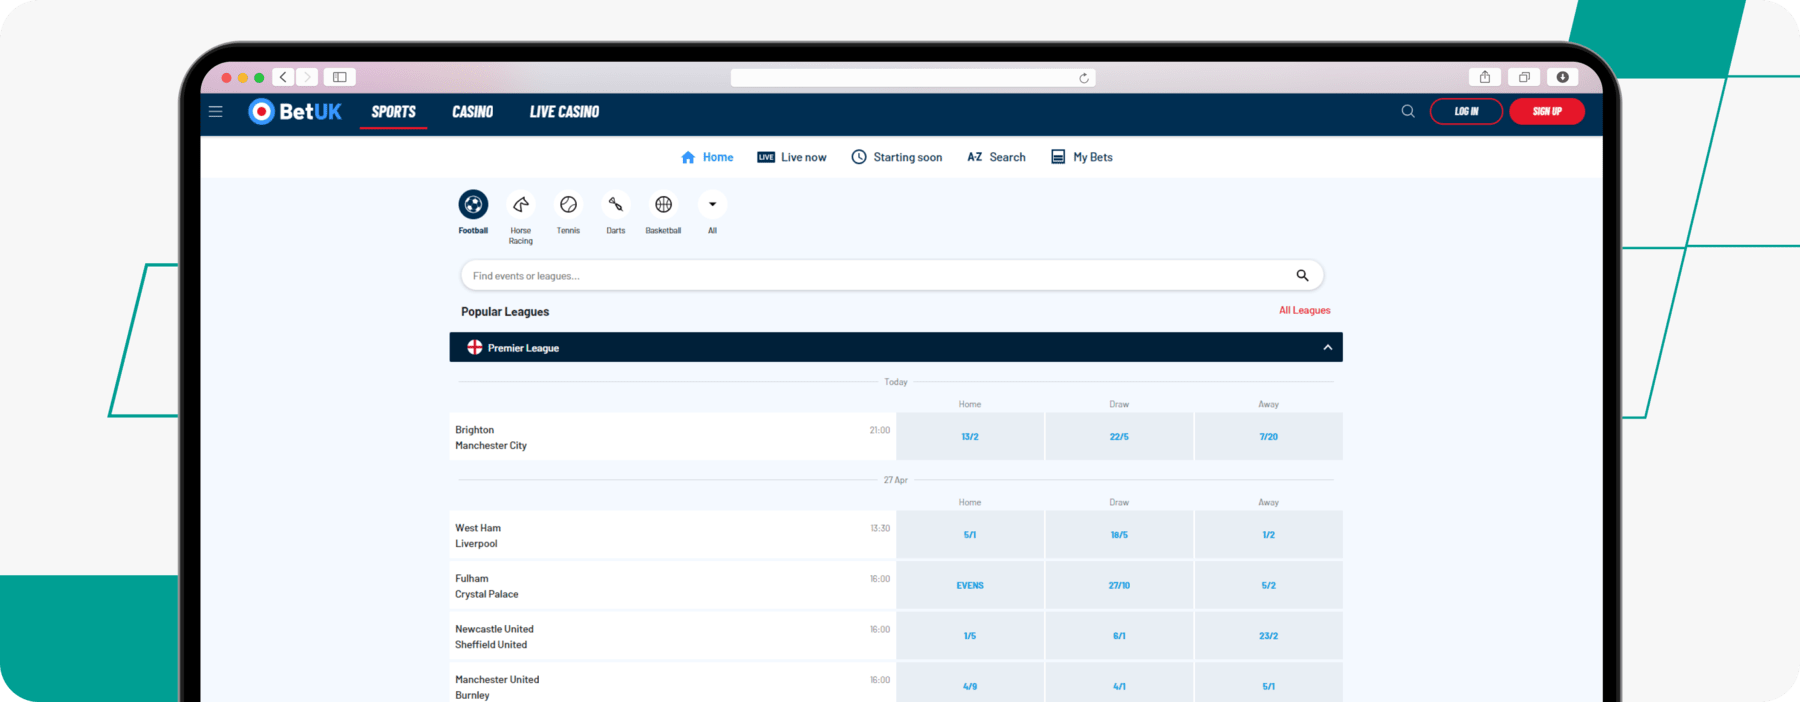This screenshot has width=1800, height=702.
Task: Pick Brighton home odds 13/2
Action: click(x=970, y=437)
